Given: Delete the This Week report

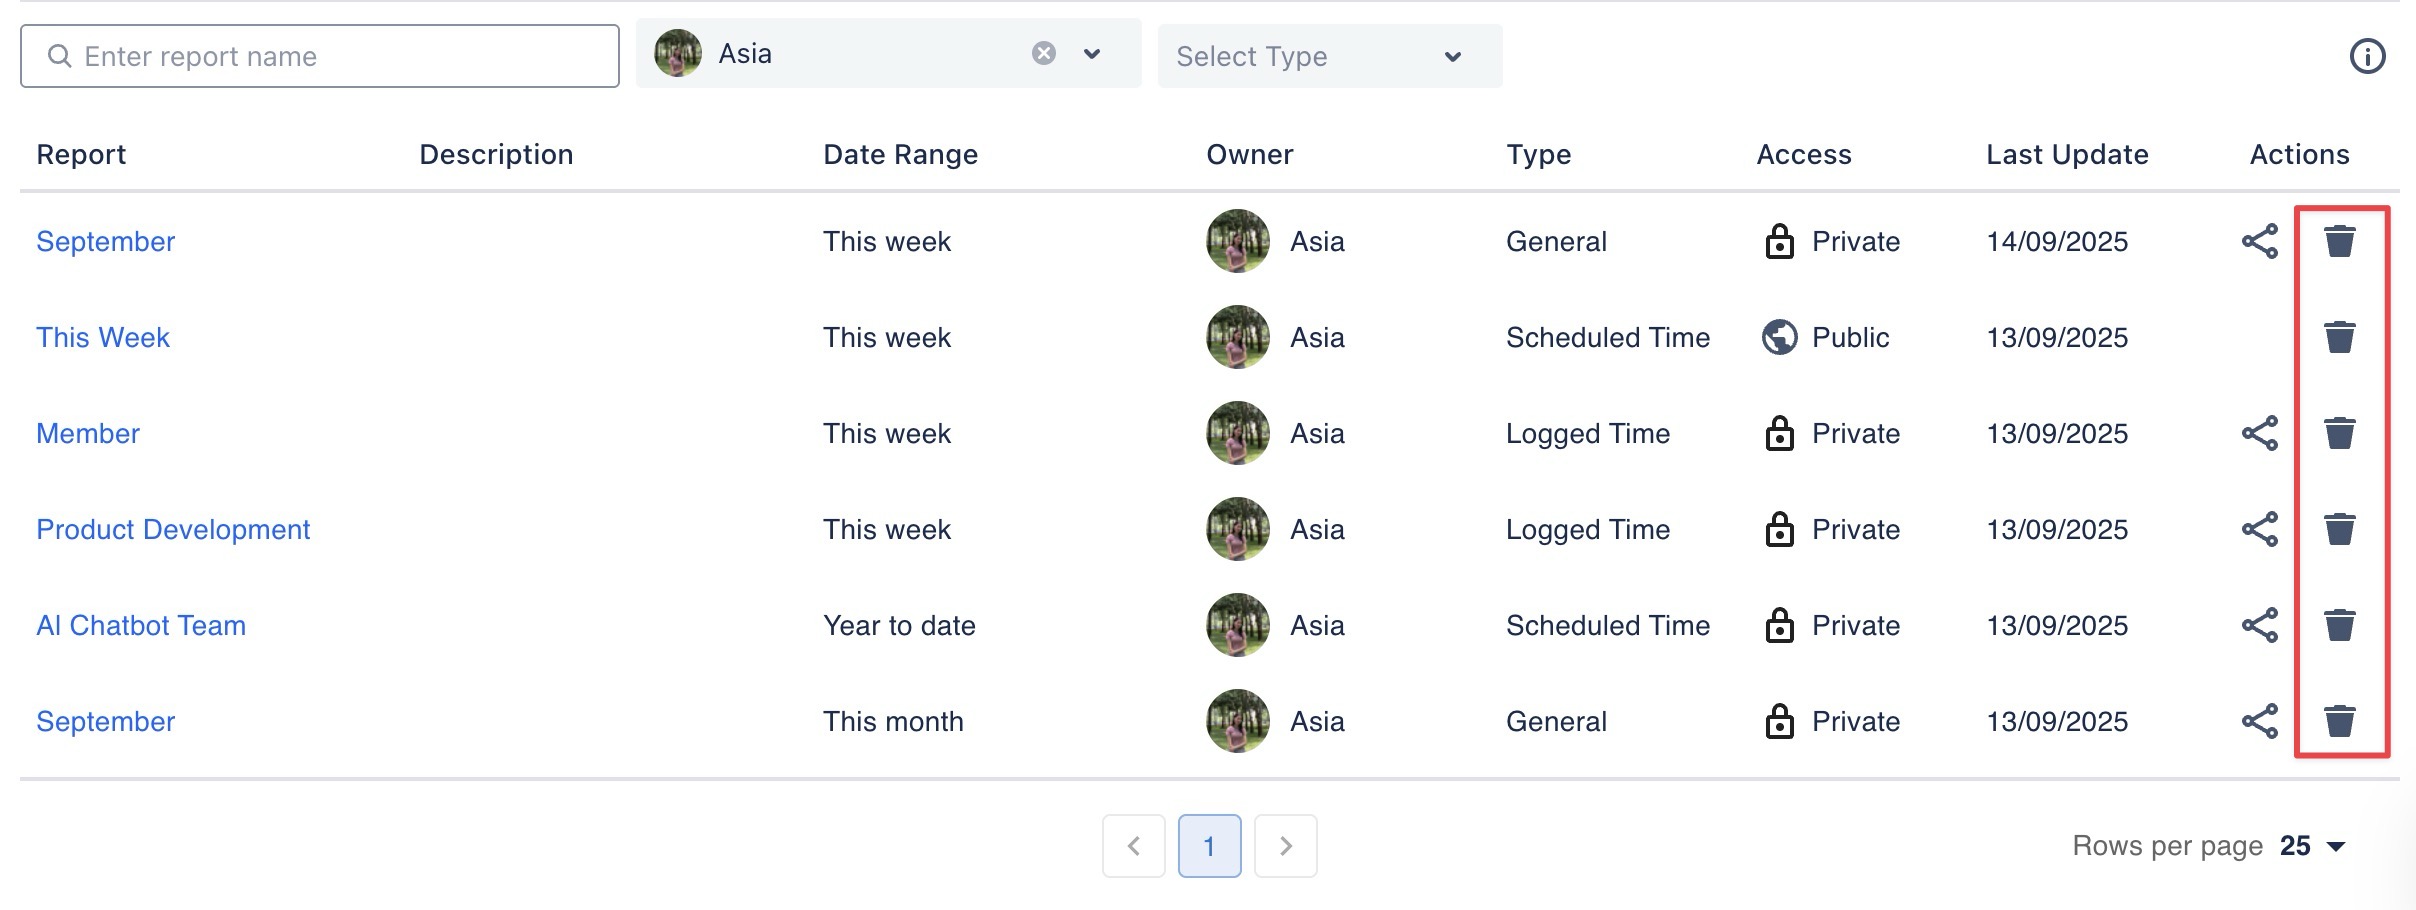Looking at the screenshot, I should [2339, 337].
